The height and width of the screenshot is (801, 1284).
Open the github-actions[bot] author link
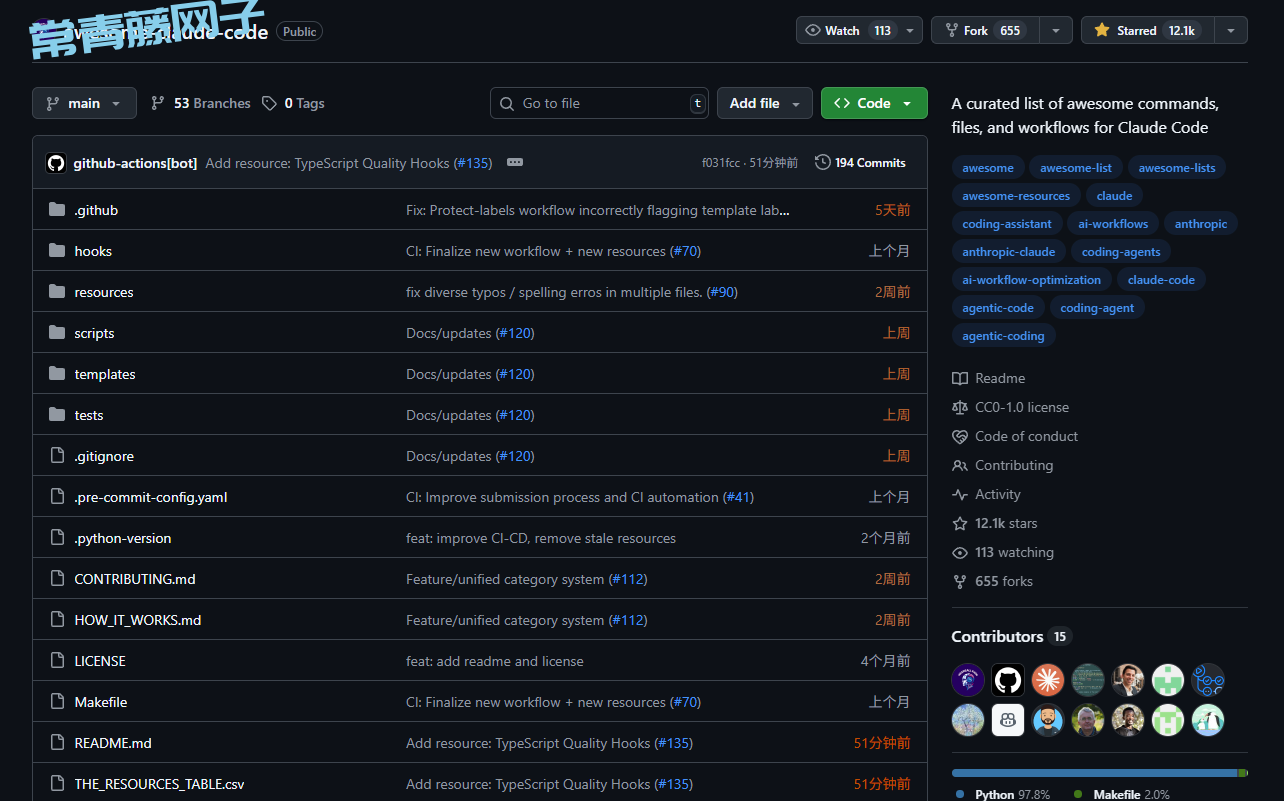[x=135, y=162]
